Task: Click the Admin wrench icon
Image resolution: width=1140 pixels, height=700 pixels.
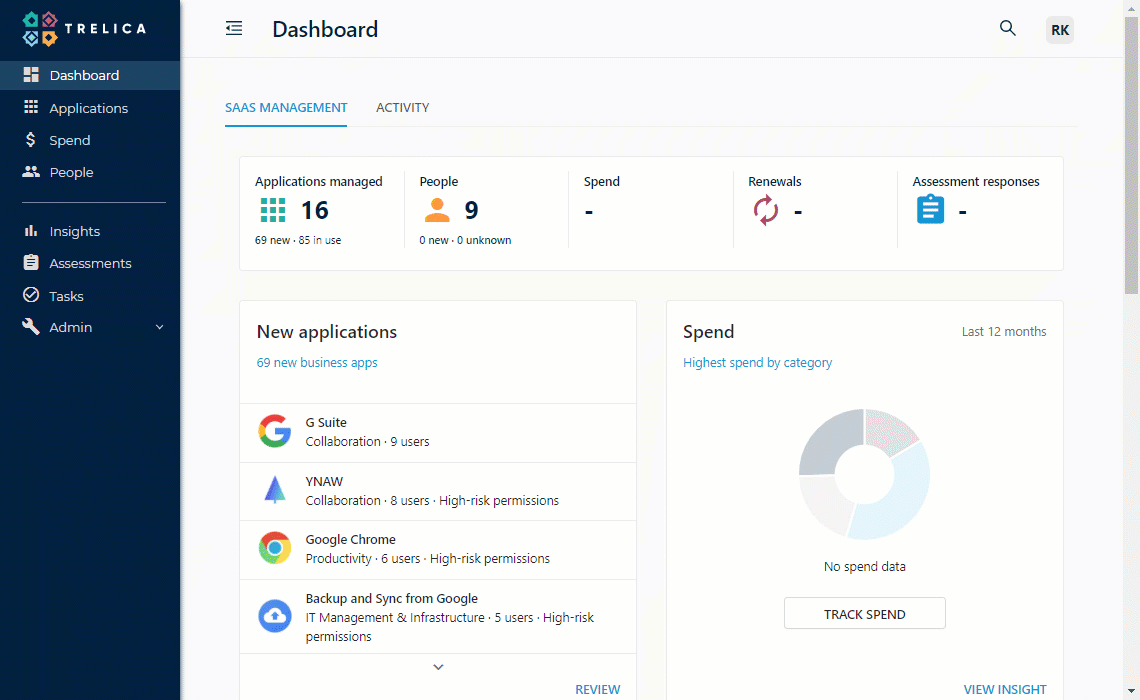Action: pyautogui.click(x=31, y=326)
